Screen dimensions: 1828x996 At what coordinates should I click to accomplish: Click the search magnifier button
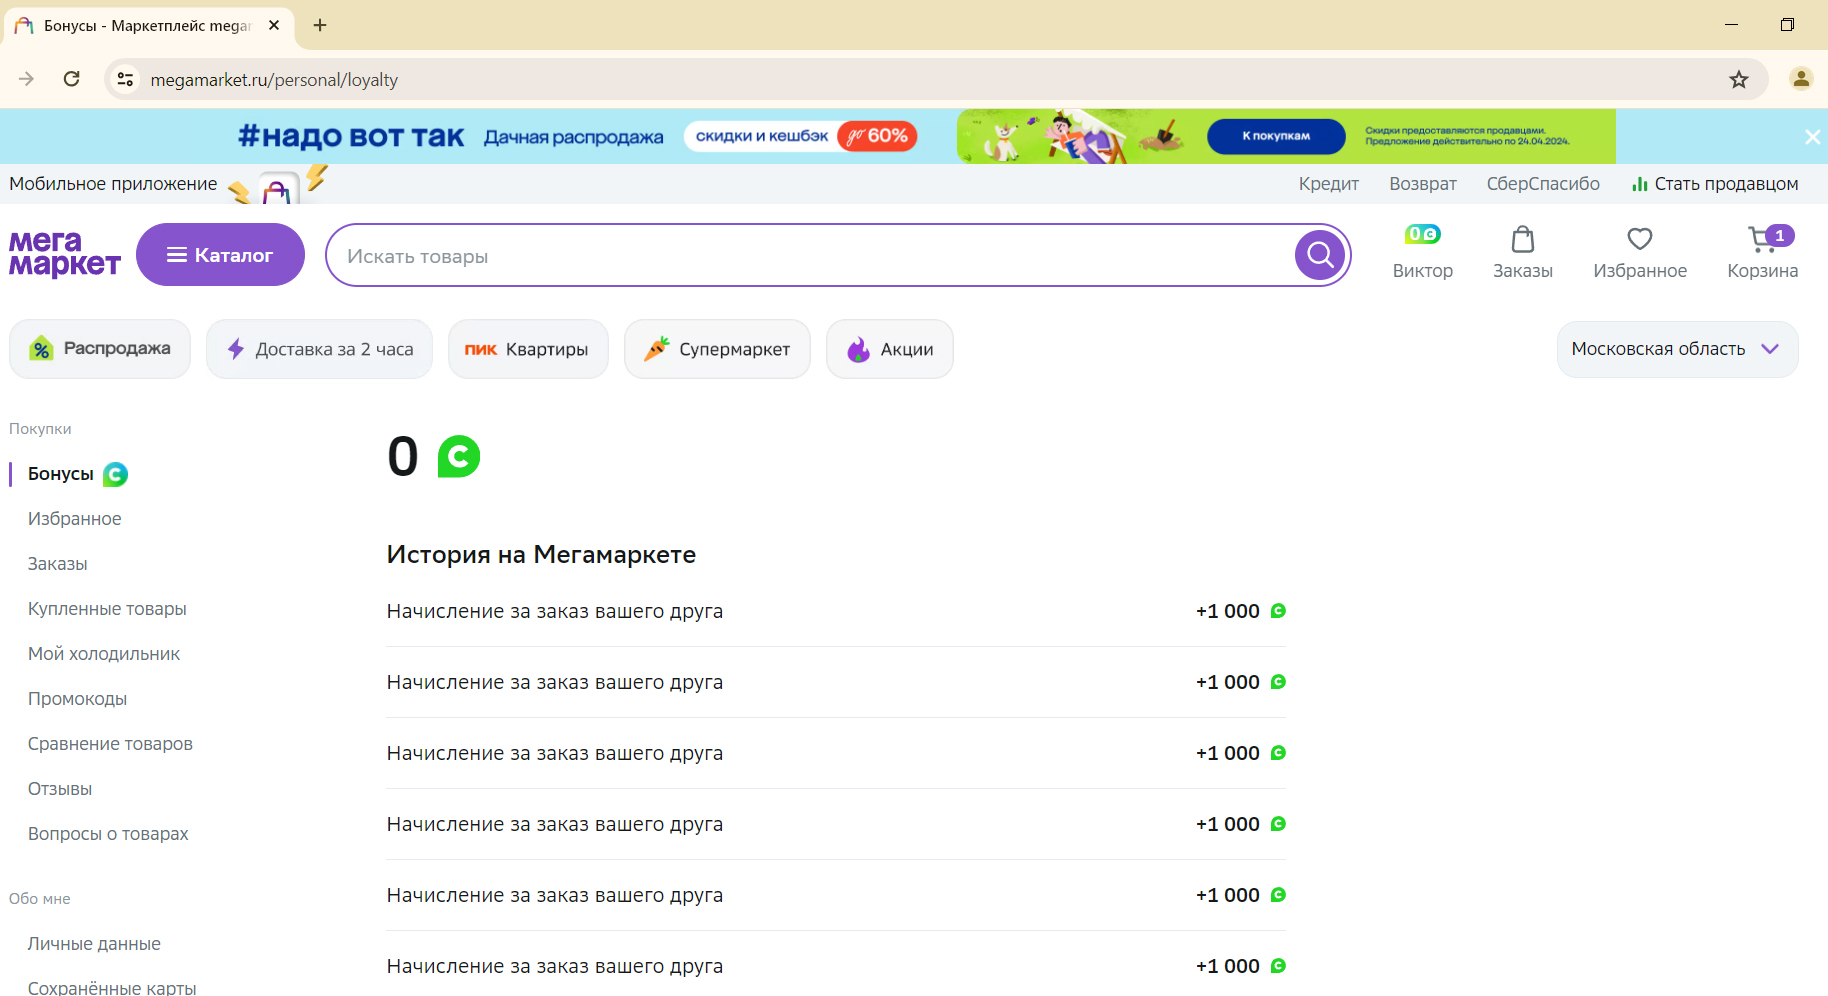click(x=1320, y=255)
